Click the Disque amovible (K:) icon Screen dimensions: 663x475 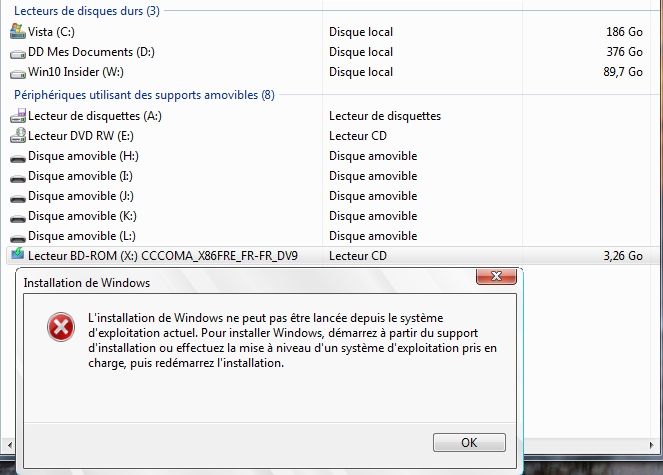(18, 218)
